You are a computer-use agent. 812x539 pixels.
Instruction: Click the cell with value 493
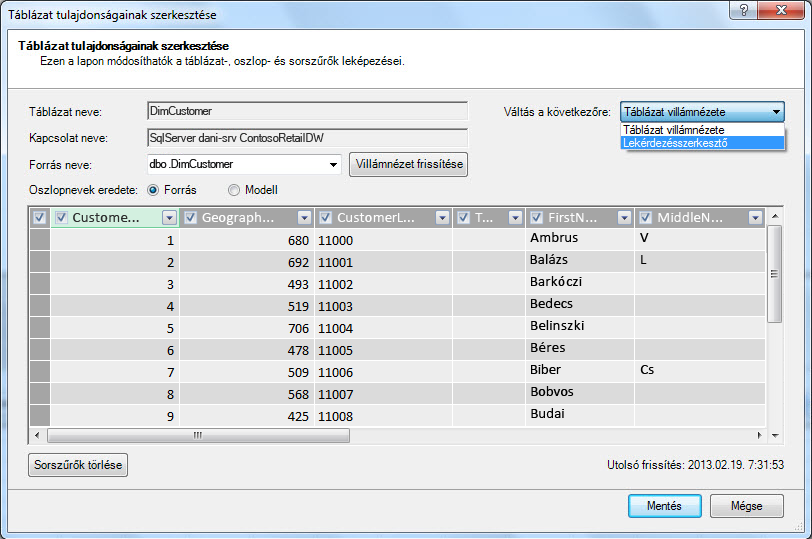coord(246,284)
